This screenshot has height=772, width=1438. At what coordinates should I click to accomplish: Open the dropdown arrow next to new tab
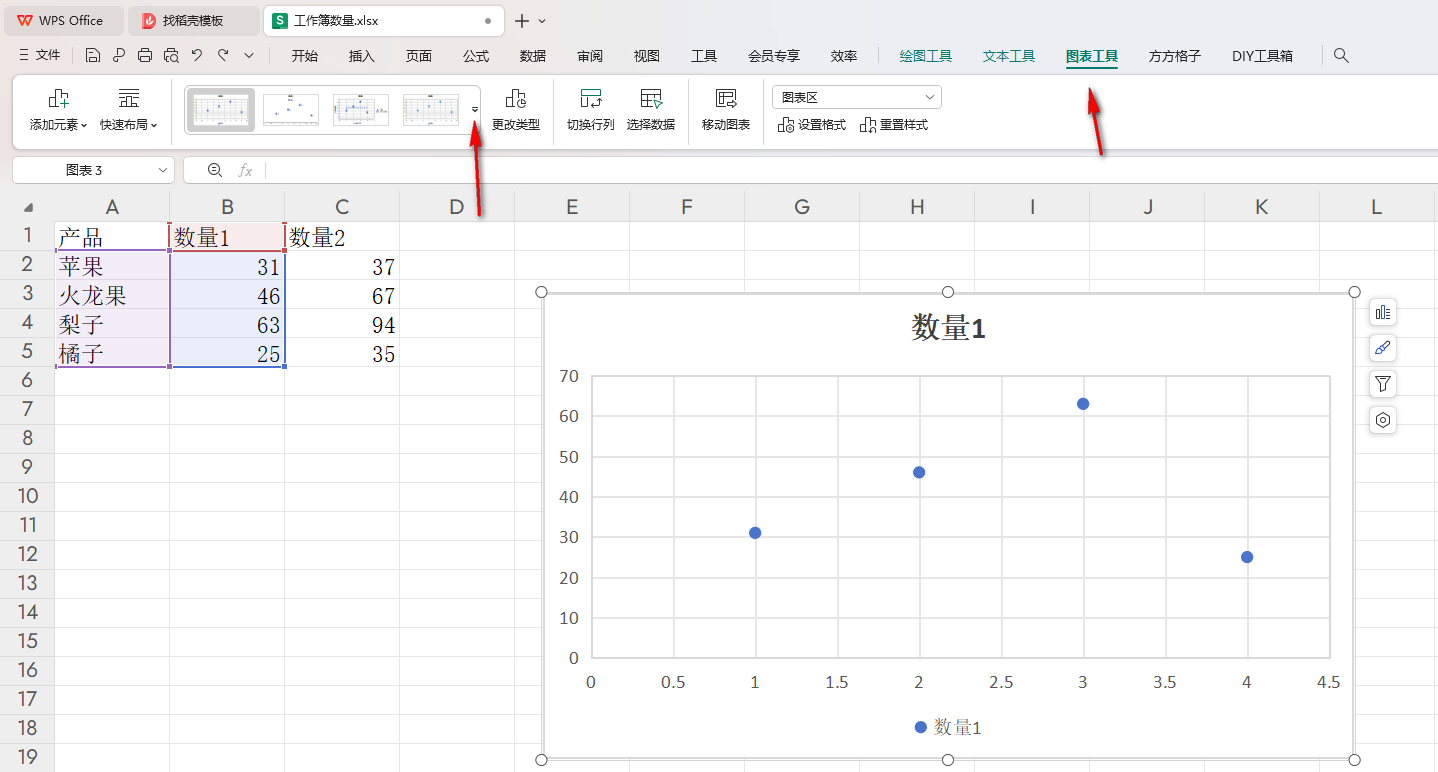tap(542, 20)
